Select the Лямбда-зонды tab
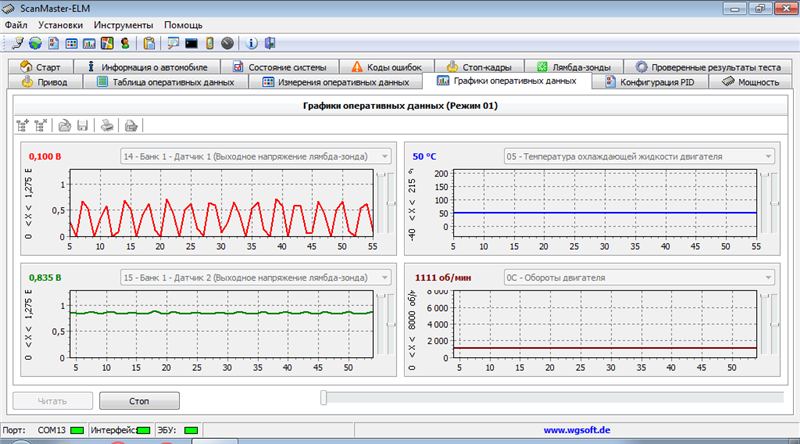800x444 pixels. coord(574,67)
